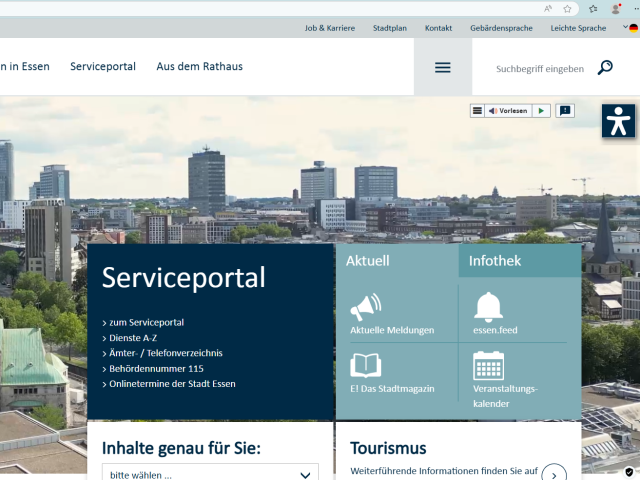
Task: Open the accessibility options widget
Action: (618, 121)
